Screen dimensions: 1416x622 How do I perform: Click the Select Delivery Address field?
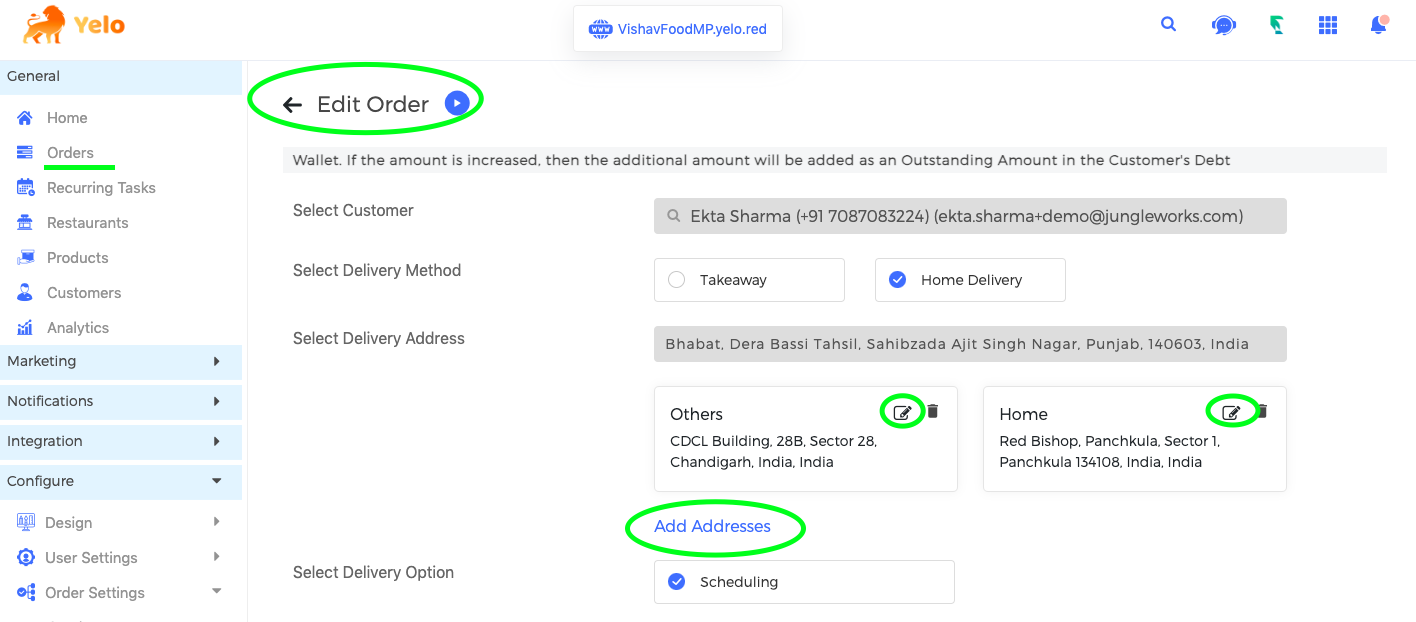point(970,344)
